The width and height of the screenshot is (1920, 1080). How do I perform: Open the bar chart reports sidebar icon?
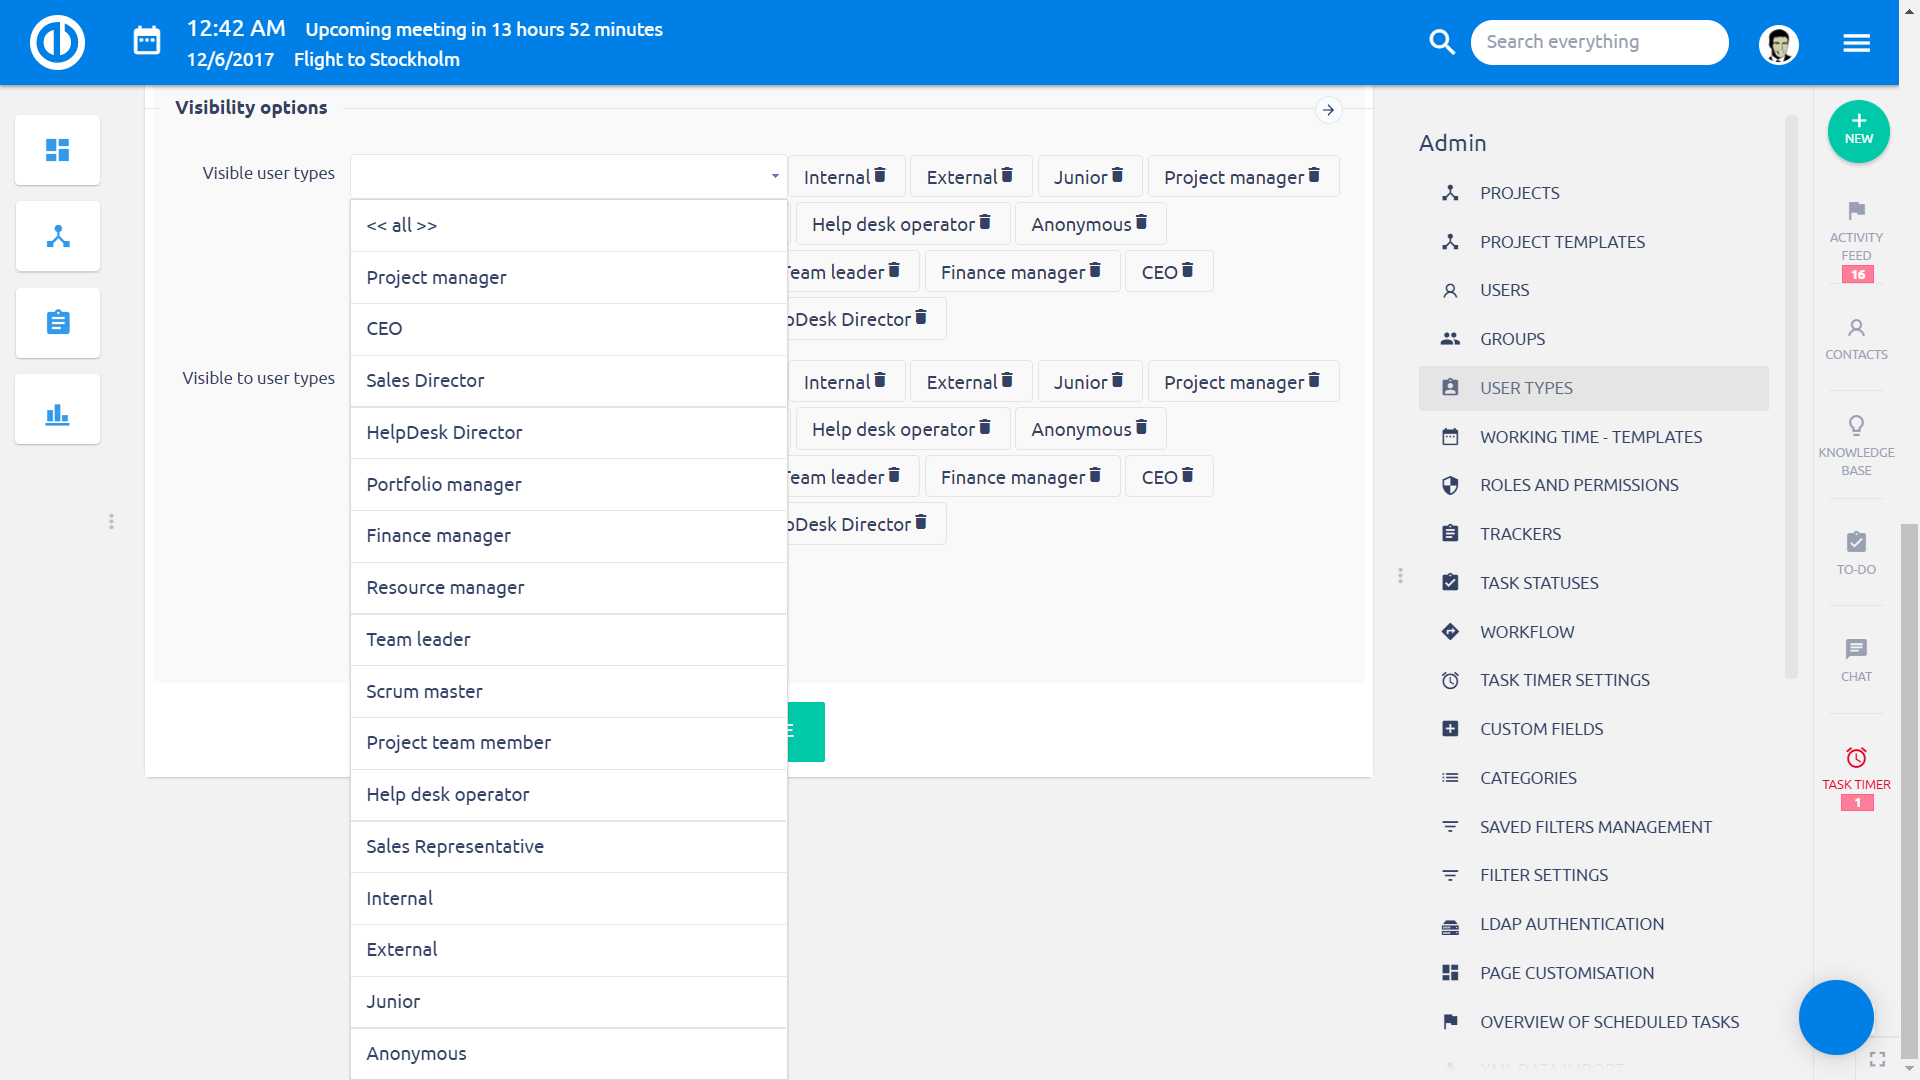tap(58, 410)
